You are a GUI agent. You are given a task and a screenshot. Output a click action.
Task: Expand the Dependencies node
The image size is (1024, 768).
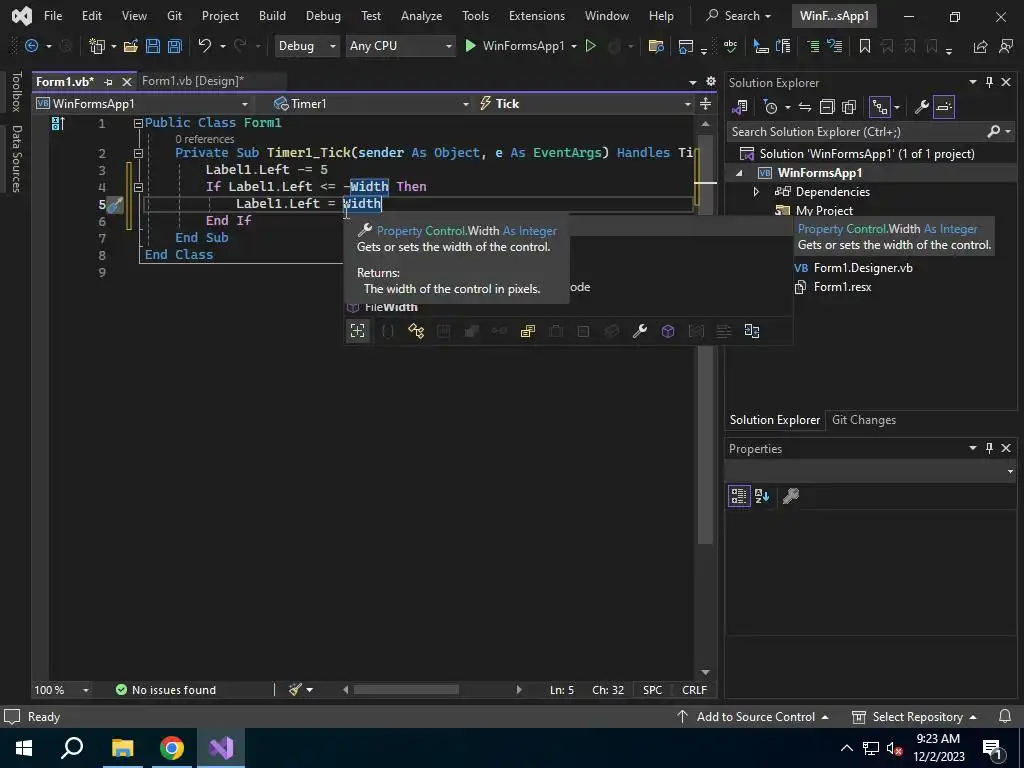[x=756, y=192]
